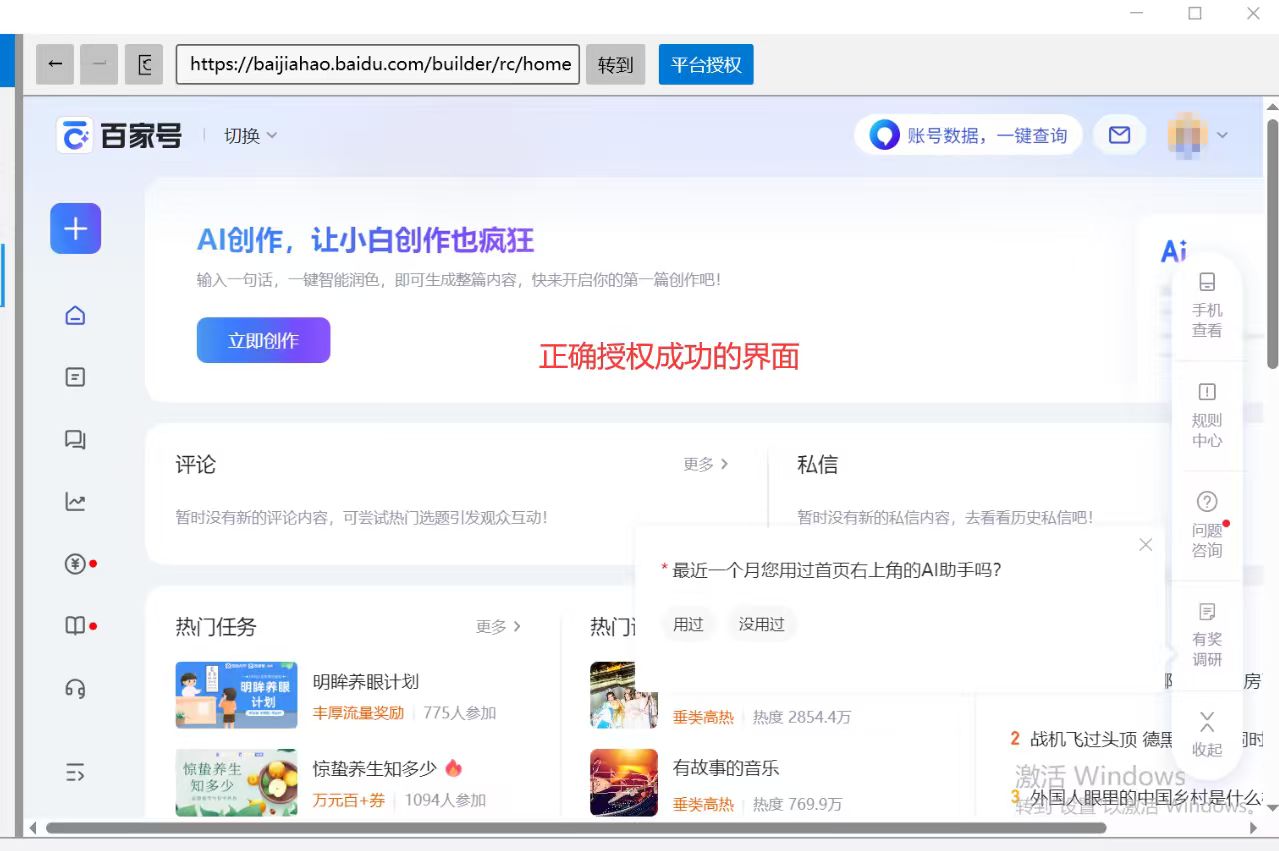Image resolution: width=1279 pixels, height=851 pixels.
Task: Expand the sidebar menu toggle icon
Action: coord(75,772)
